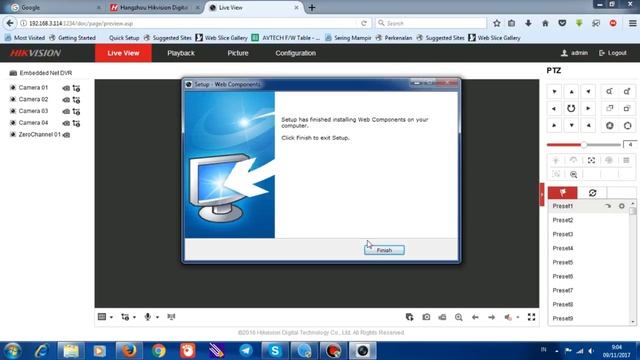Start recording for Camera 03
Screen dimensions: 640x360
[x=66, y=111]
